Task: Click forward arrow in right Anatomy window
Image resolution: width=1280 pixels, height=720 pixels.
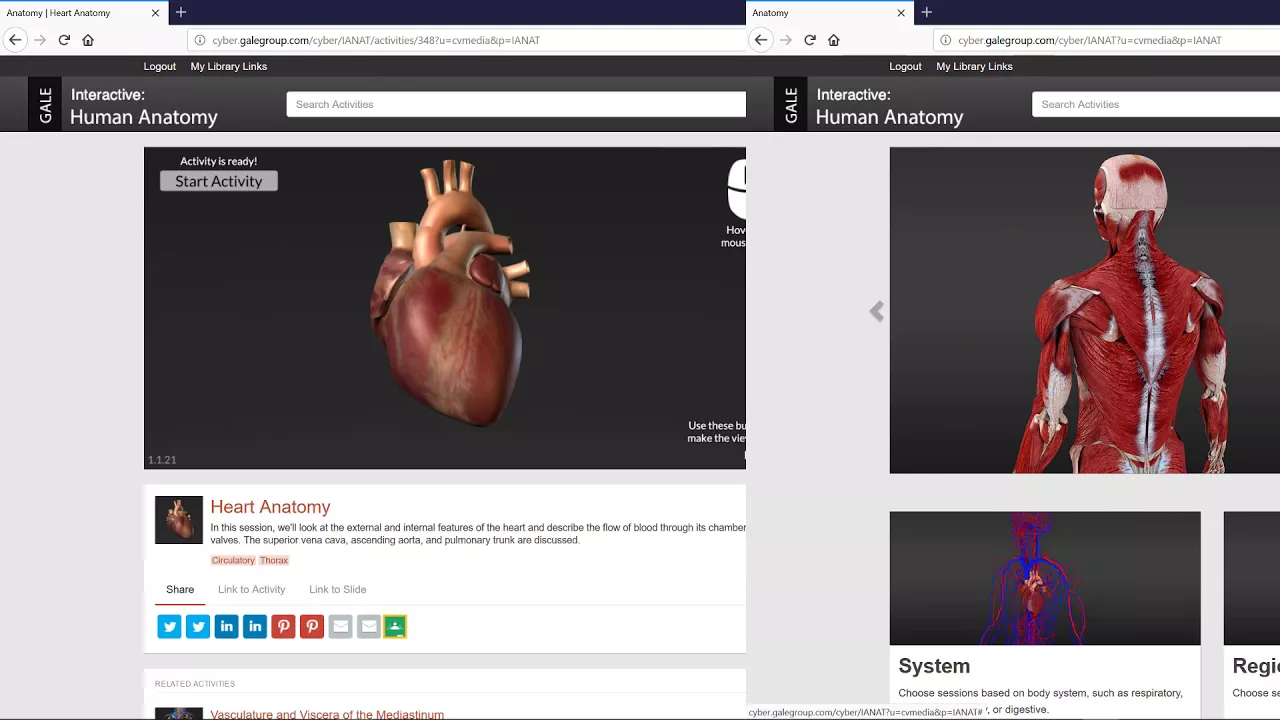Action: 786,40
